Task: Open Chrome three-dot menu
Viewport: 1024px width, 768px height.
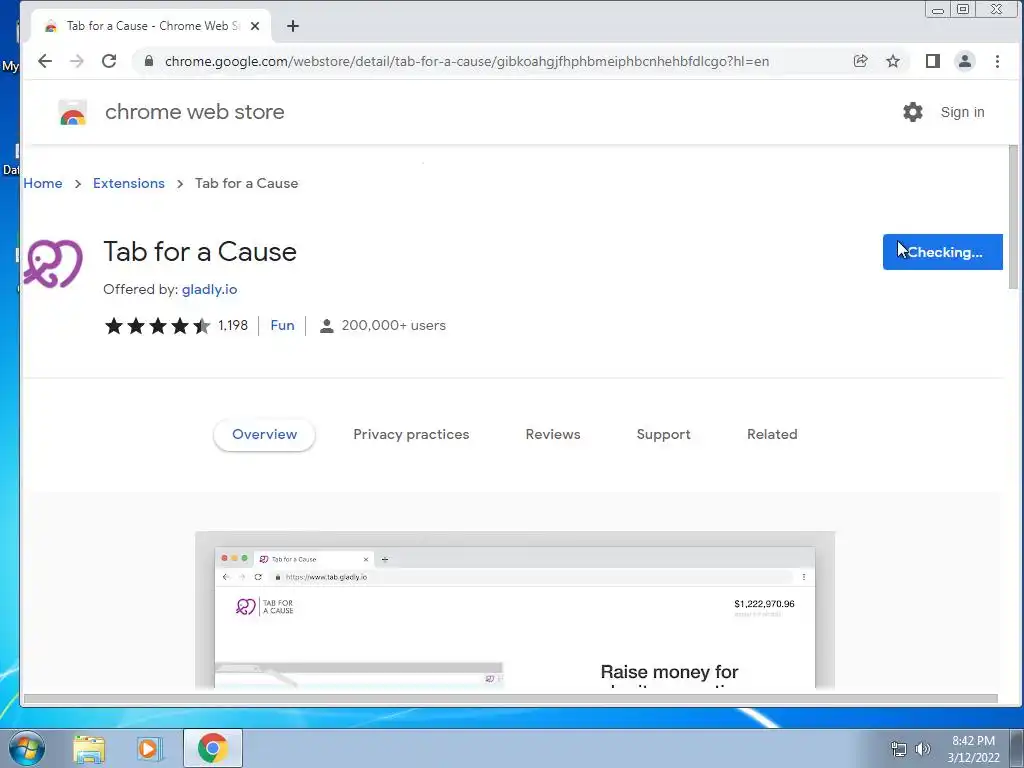Action: pos(997,61)
